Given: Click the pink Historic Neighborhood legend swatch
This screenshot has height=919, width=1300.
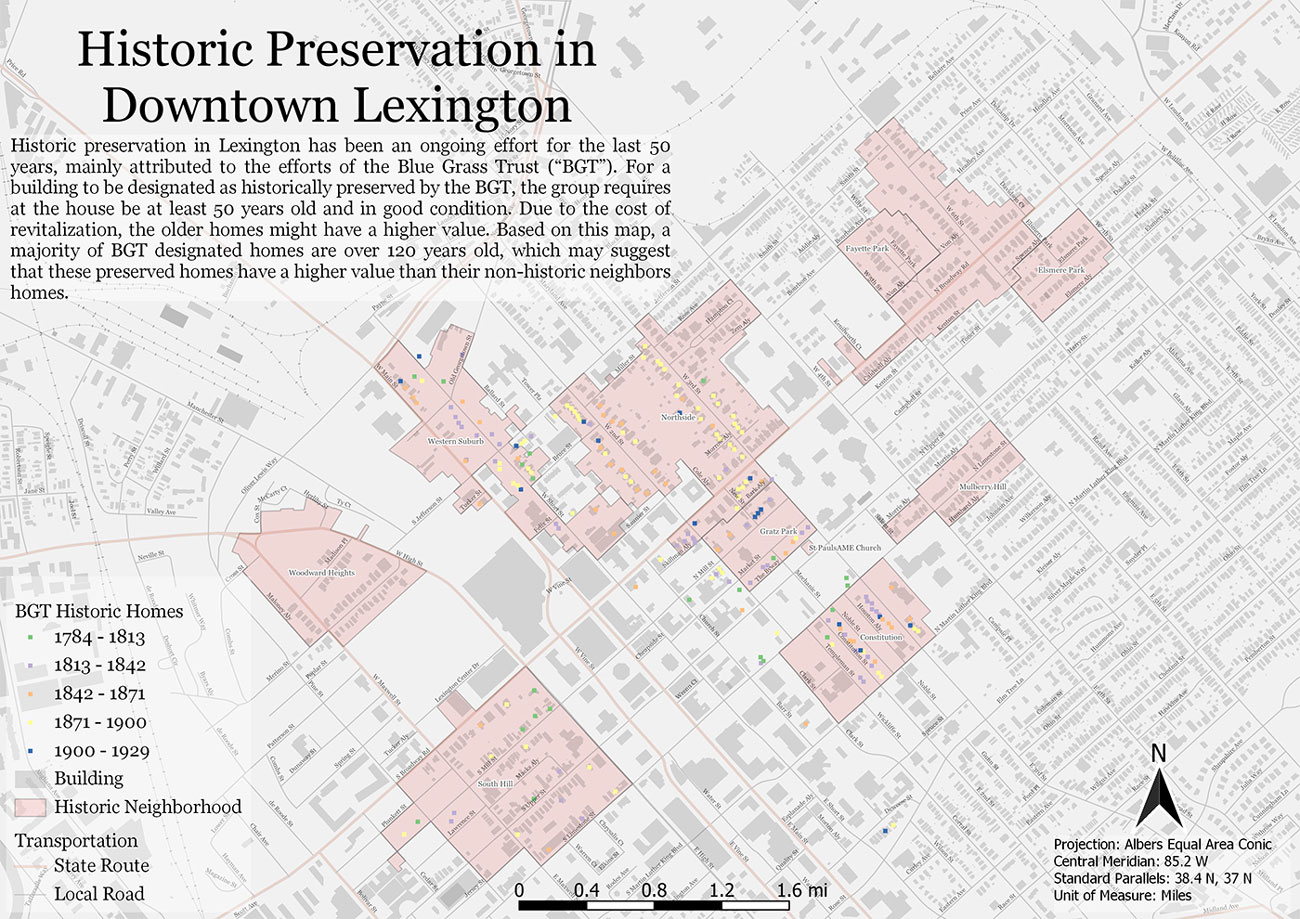Looking at the screenshot, I should coord(31,806).
